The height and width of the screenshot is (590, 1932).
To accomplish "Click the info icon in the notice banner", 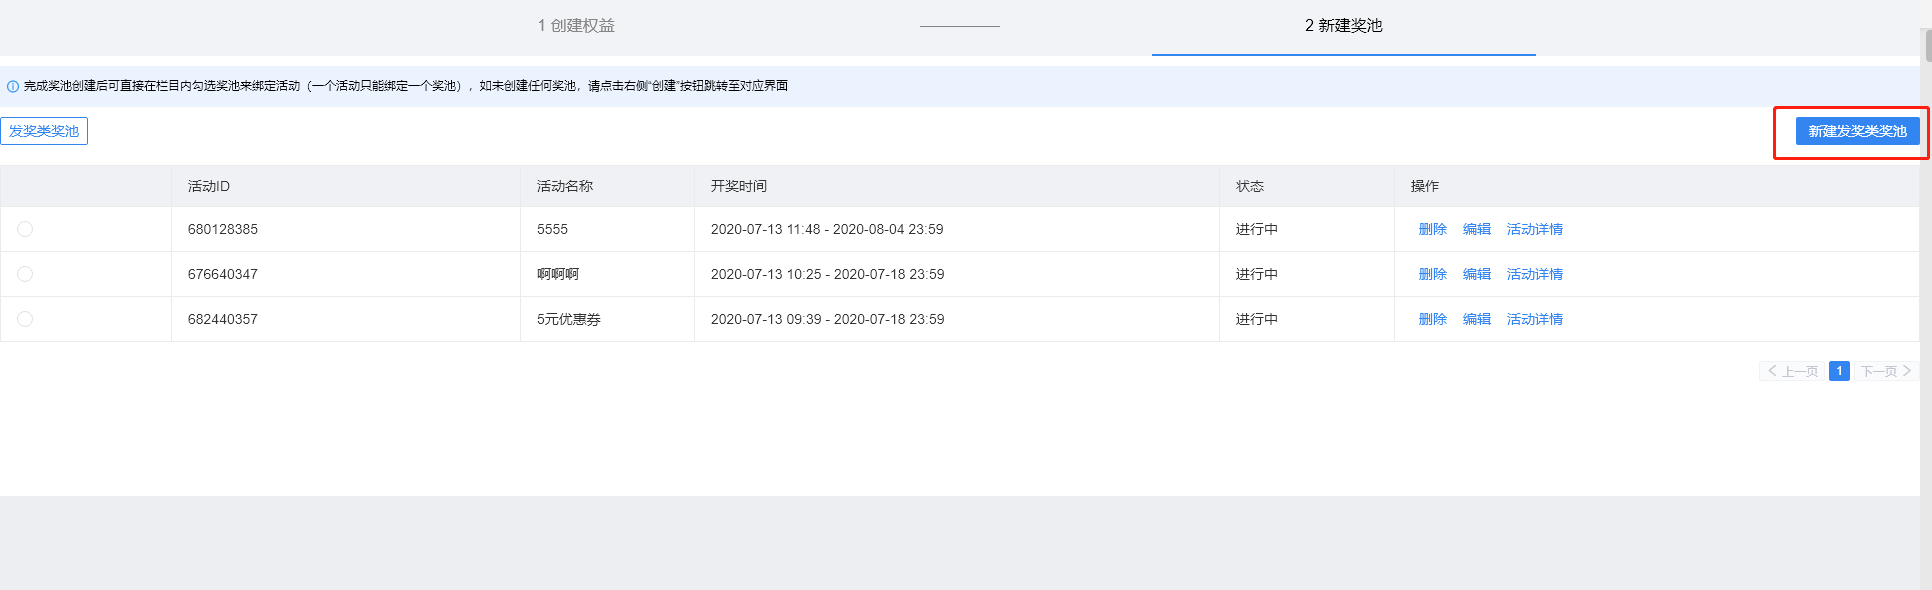I will coord(13,87).
